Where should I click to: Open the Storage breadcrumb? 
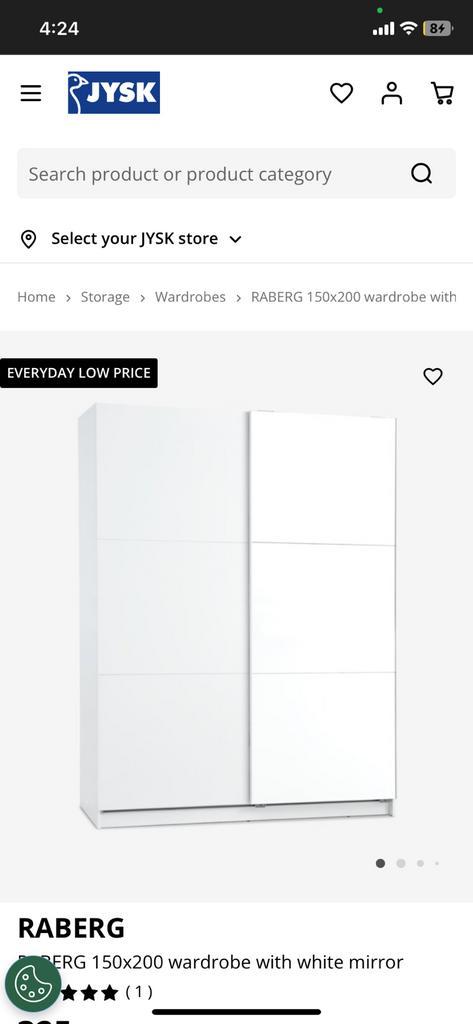pyautogui.click(x=105, y=297)
